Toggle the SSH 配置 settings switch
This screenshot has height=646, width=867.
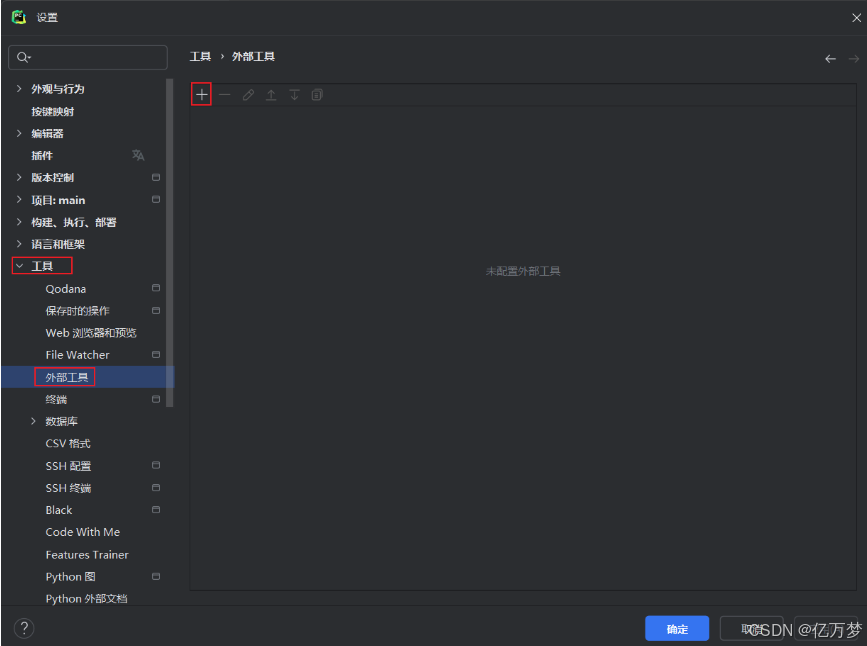tap(157, 465)
